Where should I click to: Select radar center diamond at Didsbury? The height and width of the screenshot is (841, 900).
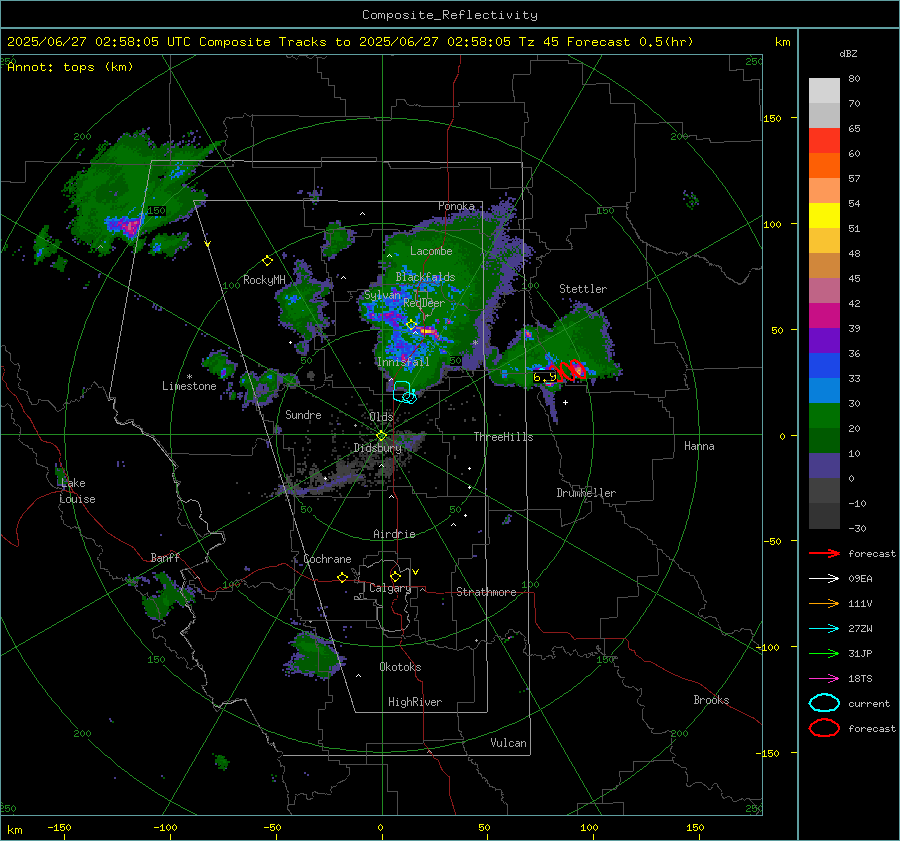click(x=381, y=436)
